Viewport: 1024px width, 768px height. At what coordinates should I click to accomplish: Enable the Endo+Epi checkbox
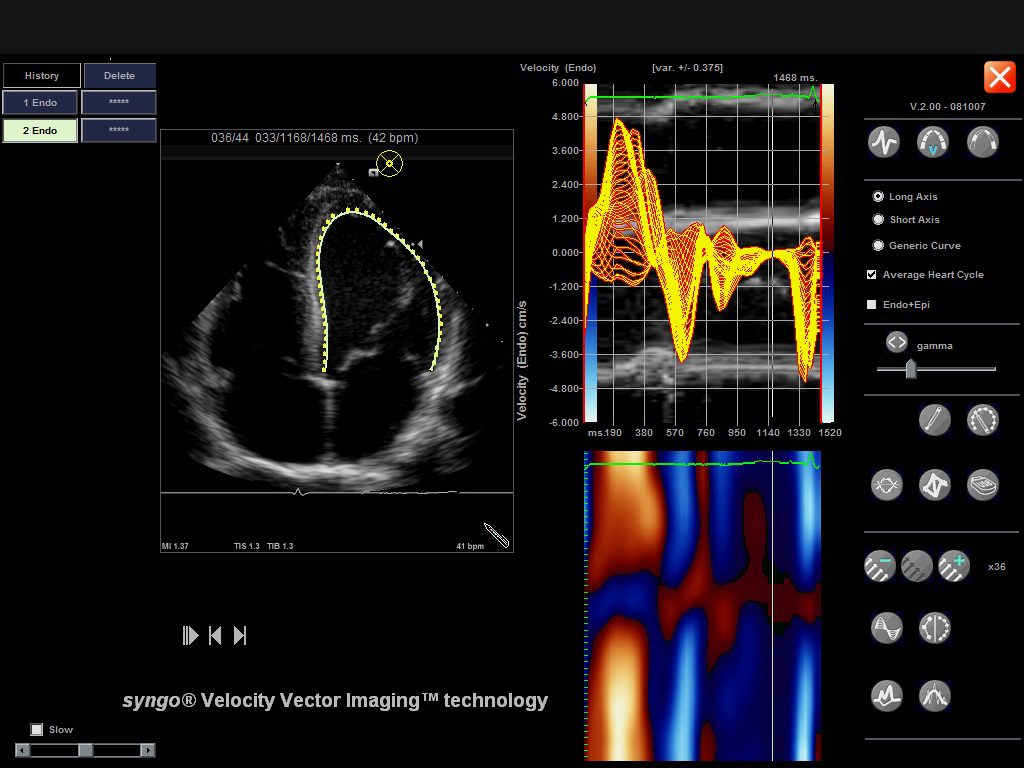coord(872,305)
